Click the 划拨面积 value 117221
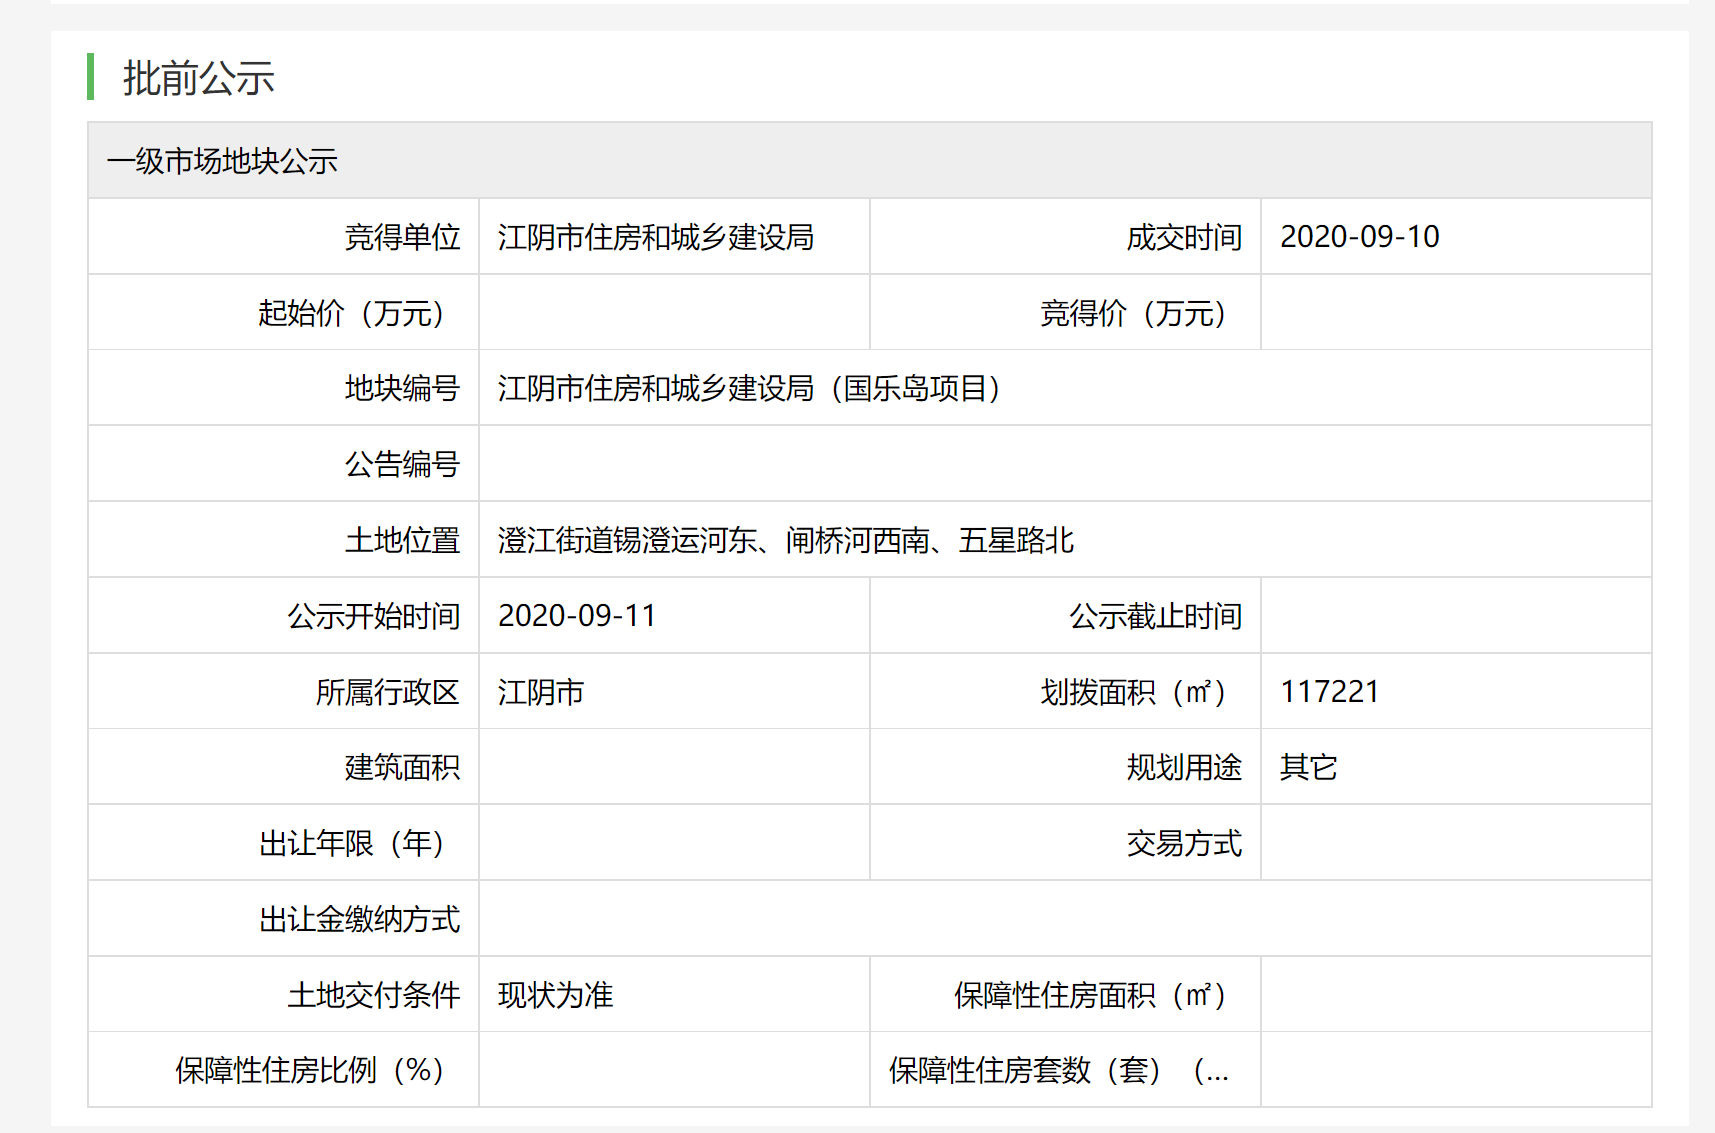1715x1133 pixels. click(1329, 692)
